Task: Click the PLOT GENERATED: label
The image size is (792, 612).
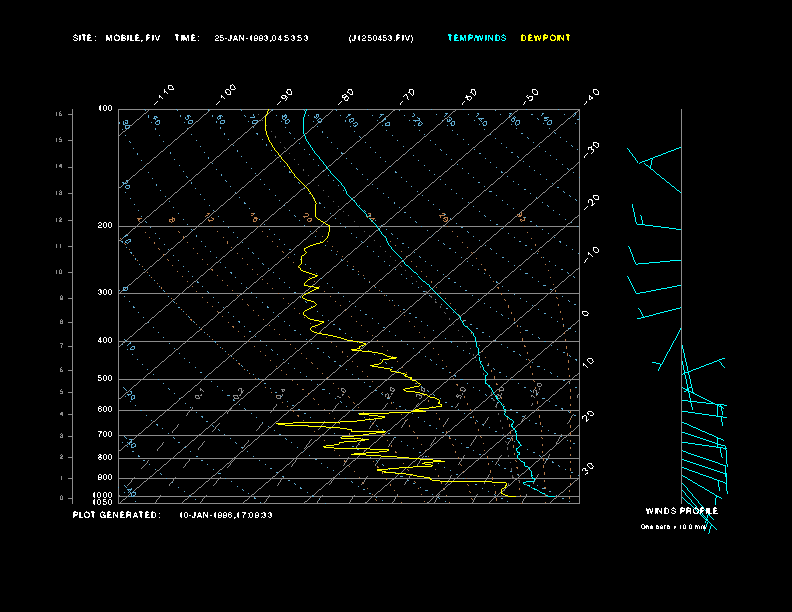Action: click(117, 515)
